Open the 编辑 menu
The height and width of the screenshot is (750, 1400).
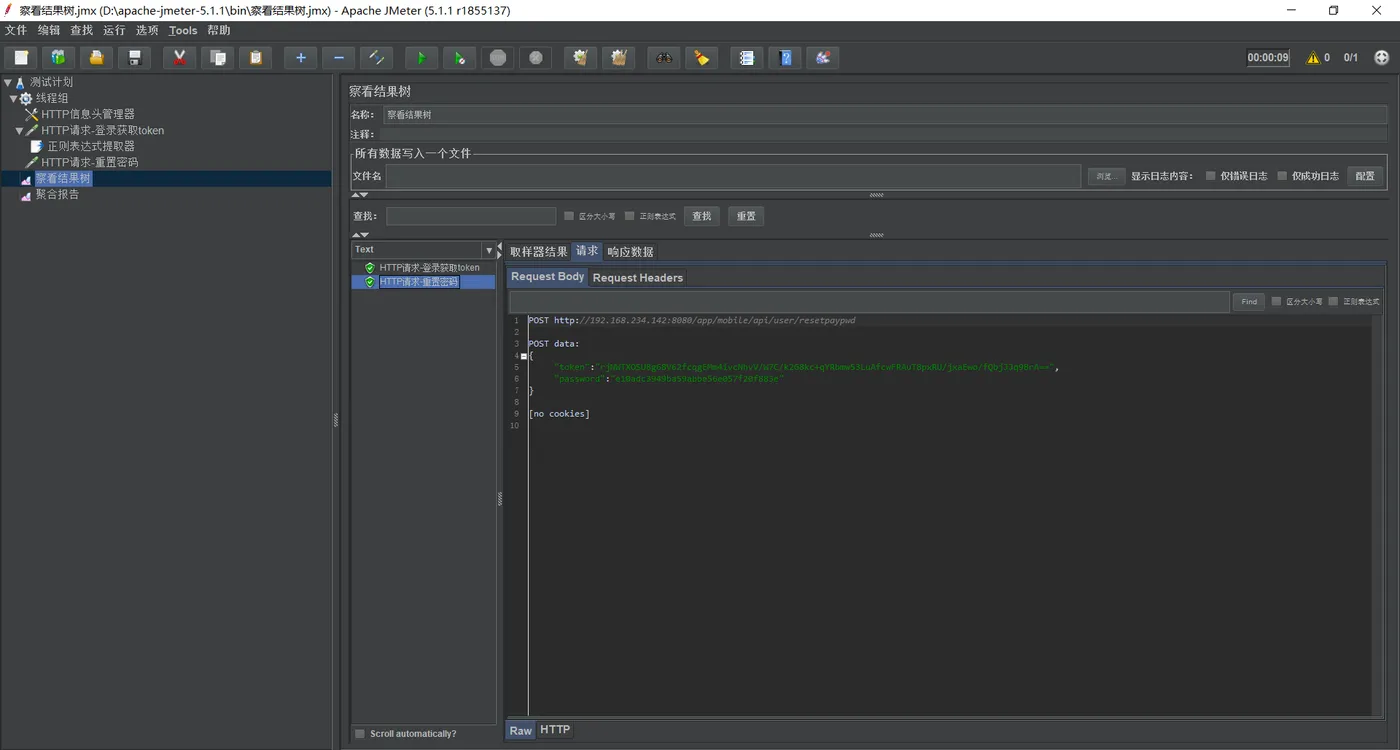coord(49,31)
